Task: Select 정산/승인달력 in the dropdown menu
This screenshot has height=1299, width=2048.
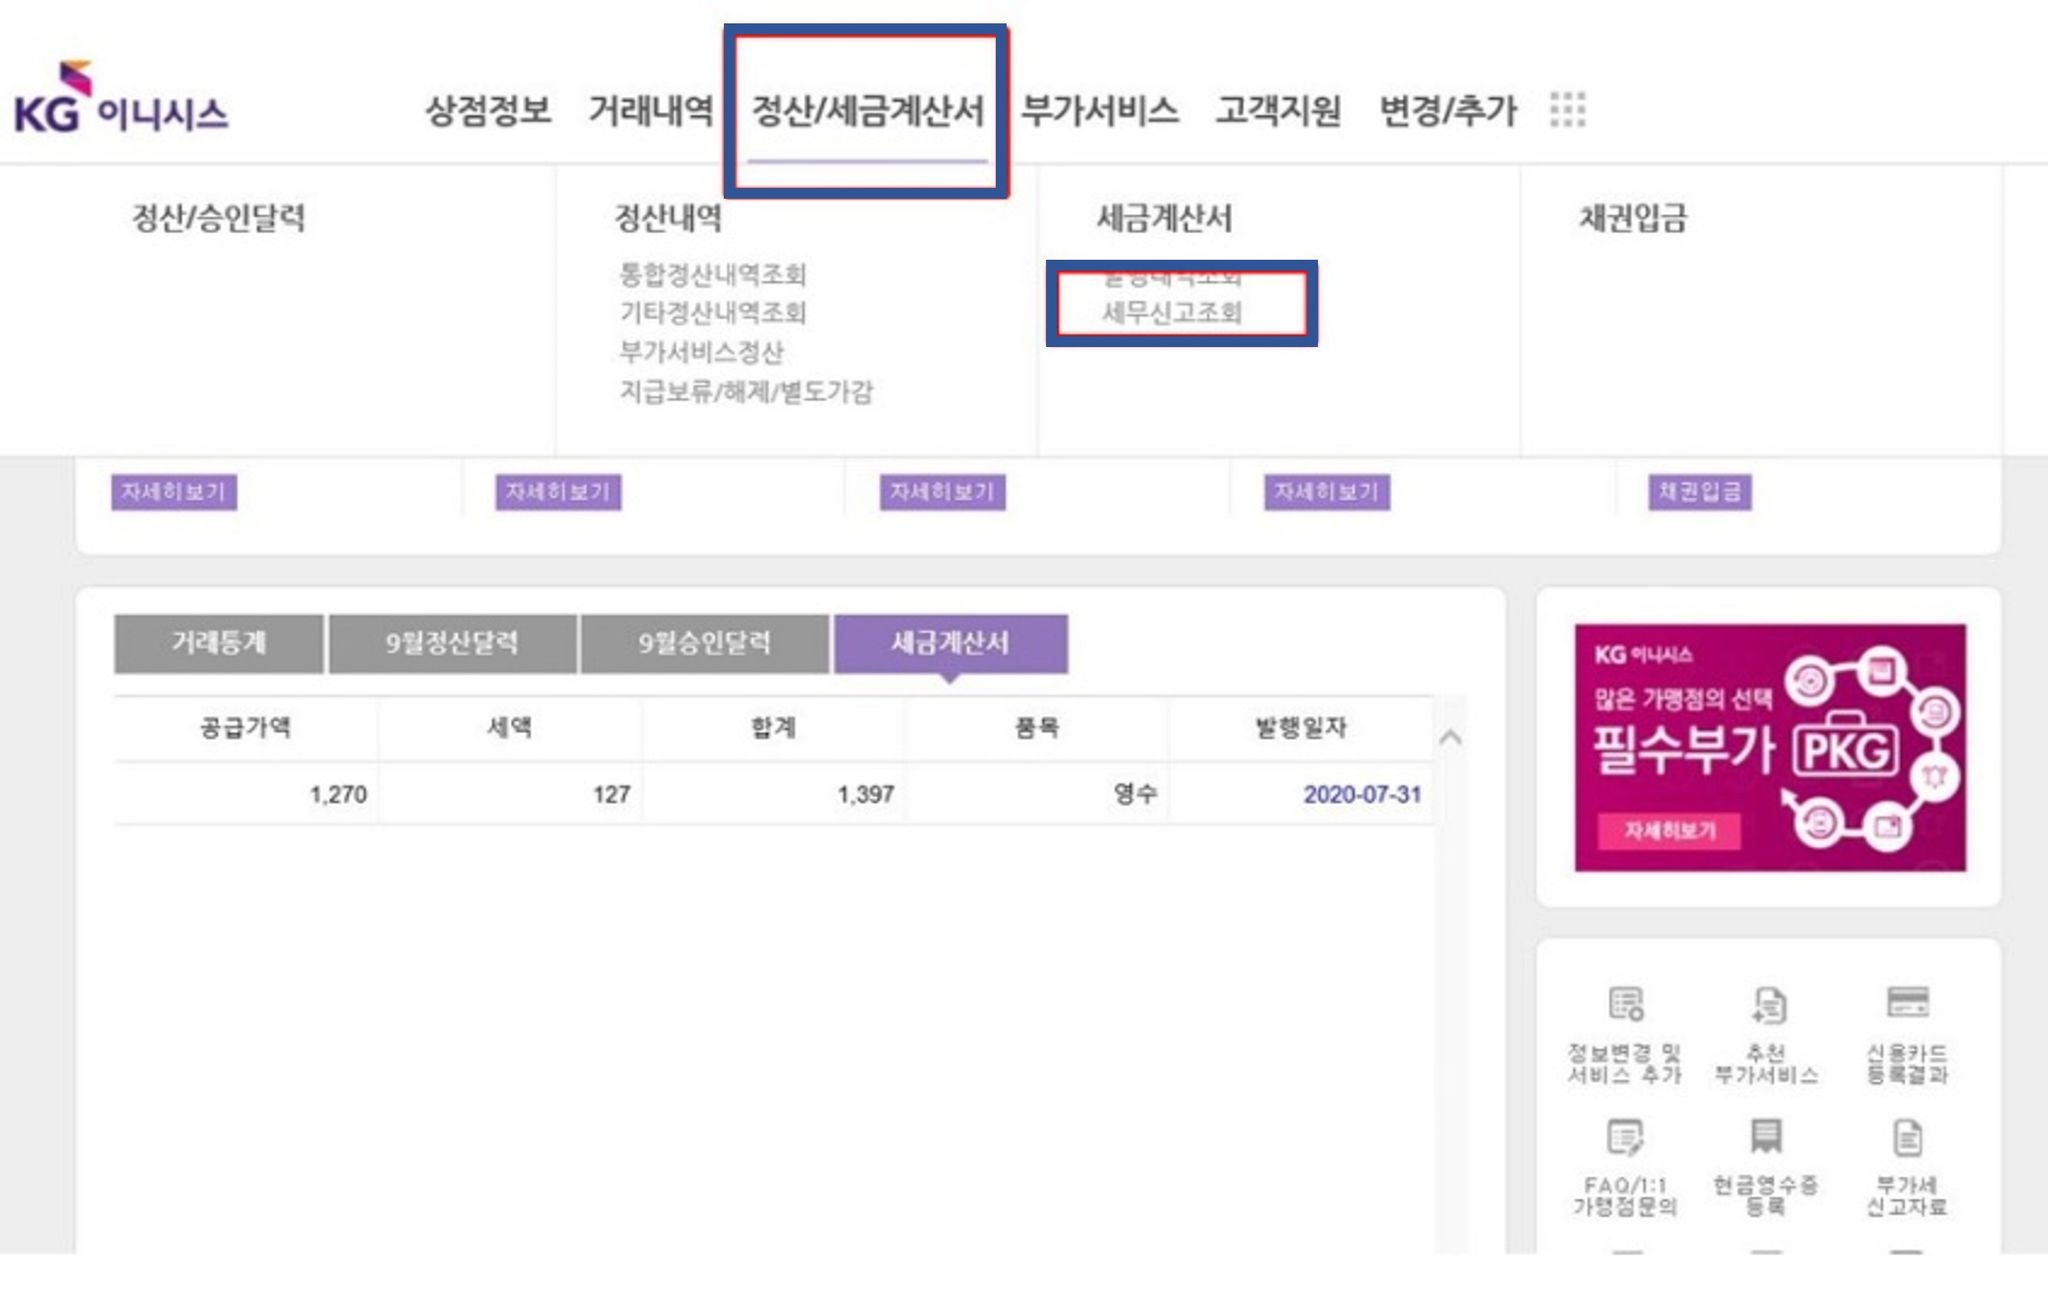Action: point(219,218)
